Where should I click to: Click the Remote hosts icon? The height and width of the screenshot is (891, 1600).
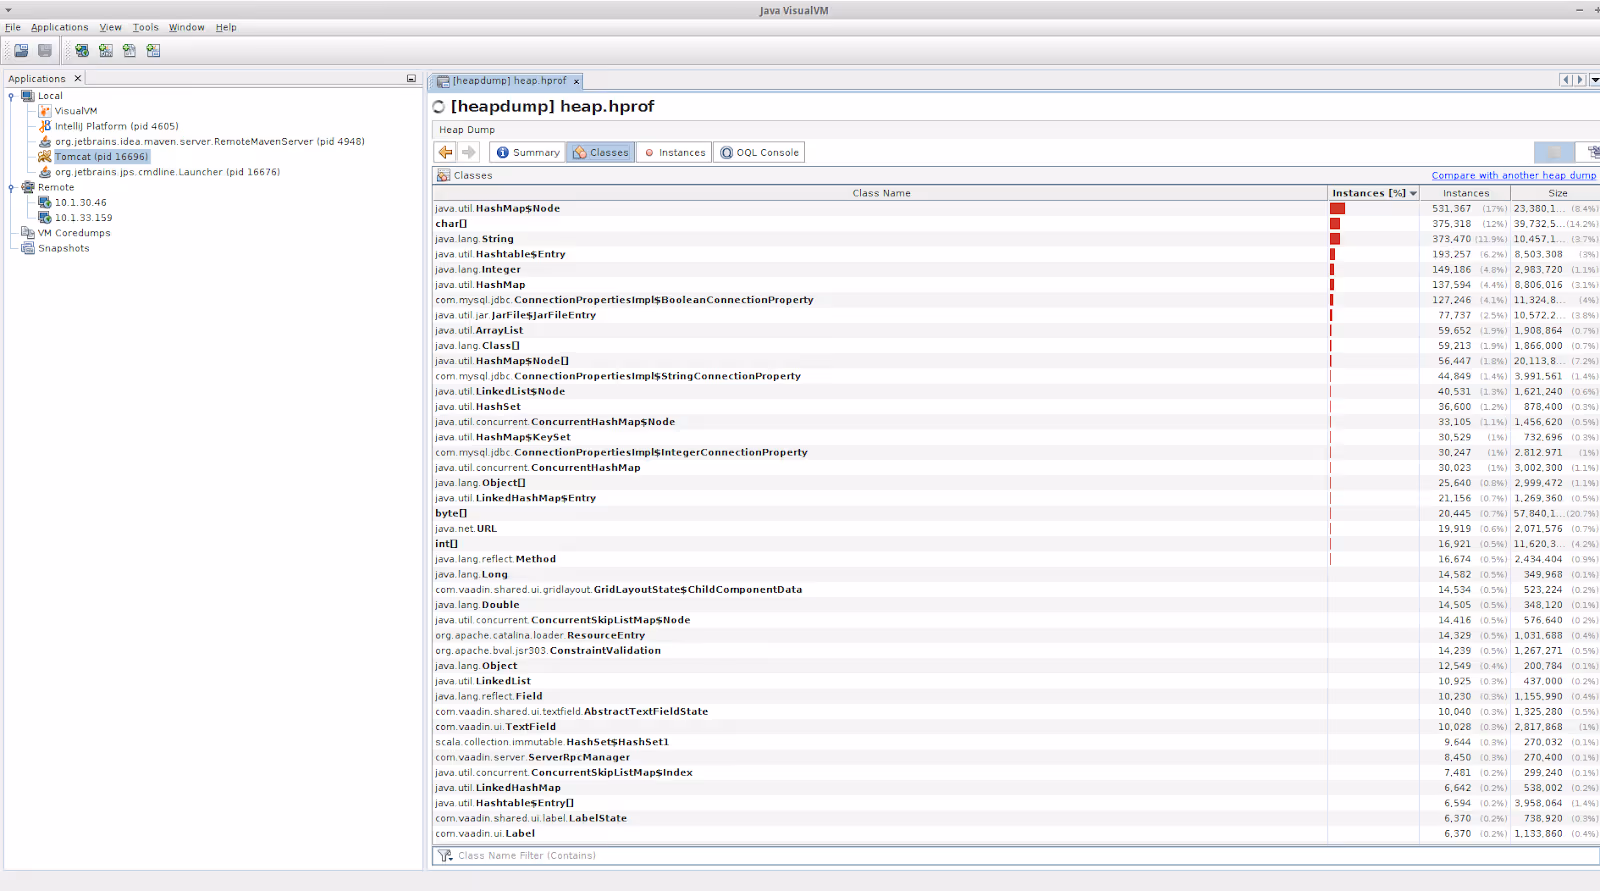coord(28,187)
